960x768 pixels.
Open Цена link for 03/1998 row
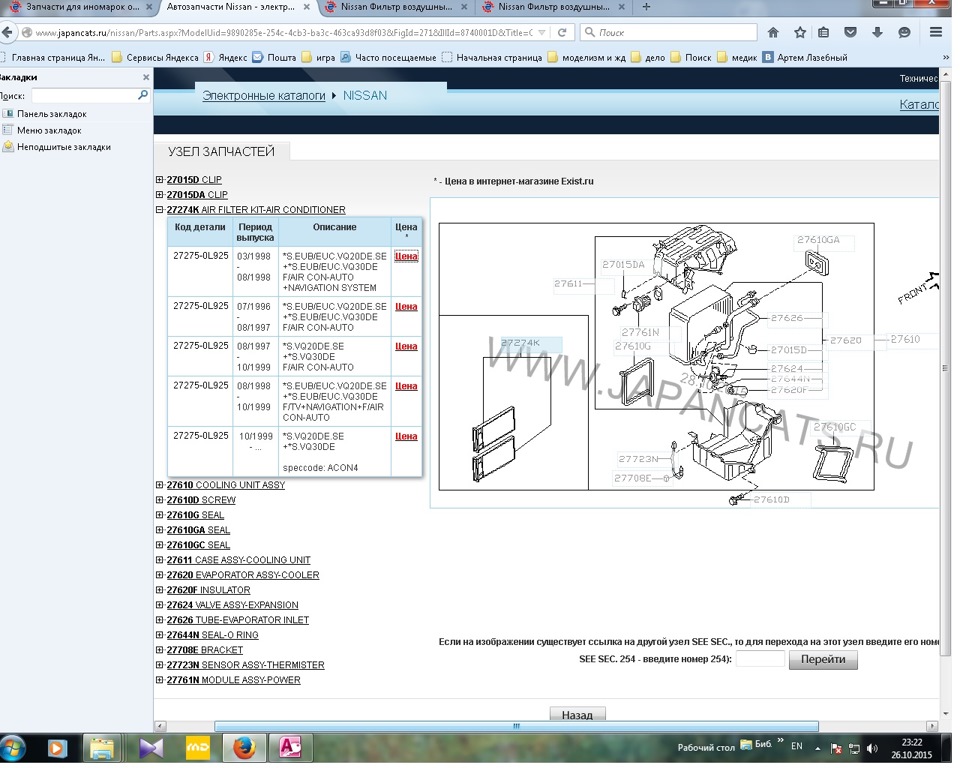click(406, 256)
